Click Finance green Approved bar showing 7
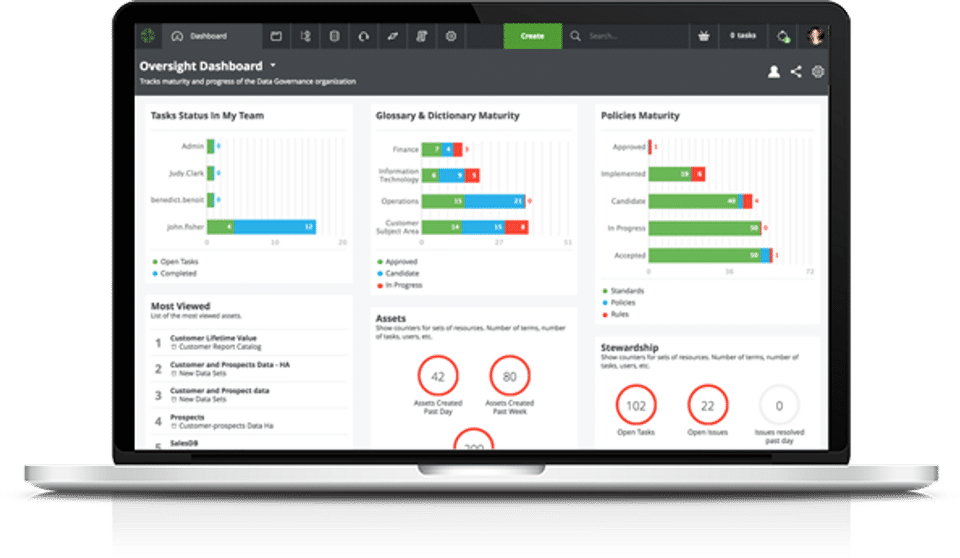 pyautogui.click(x=432, y=149)
